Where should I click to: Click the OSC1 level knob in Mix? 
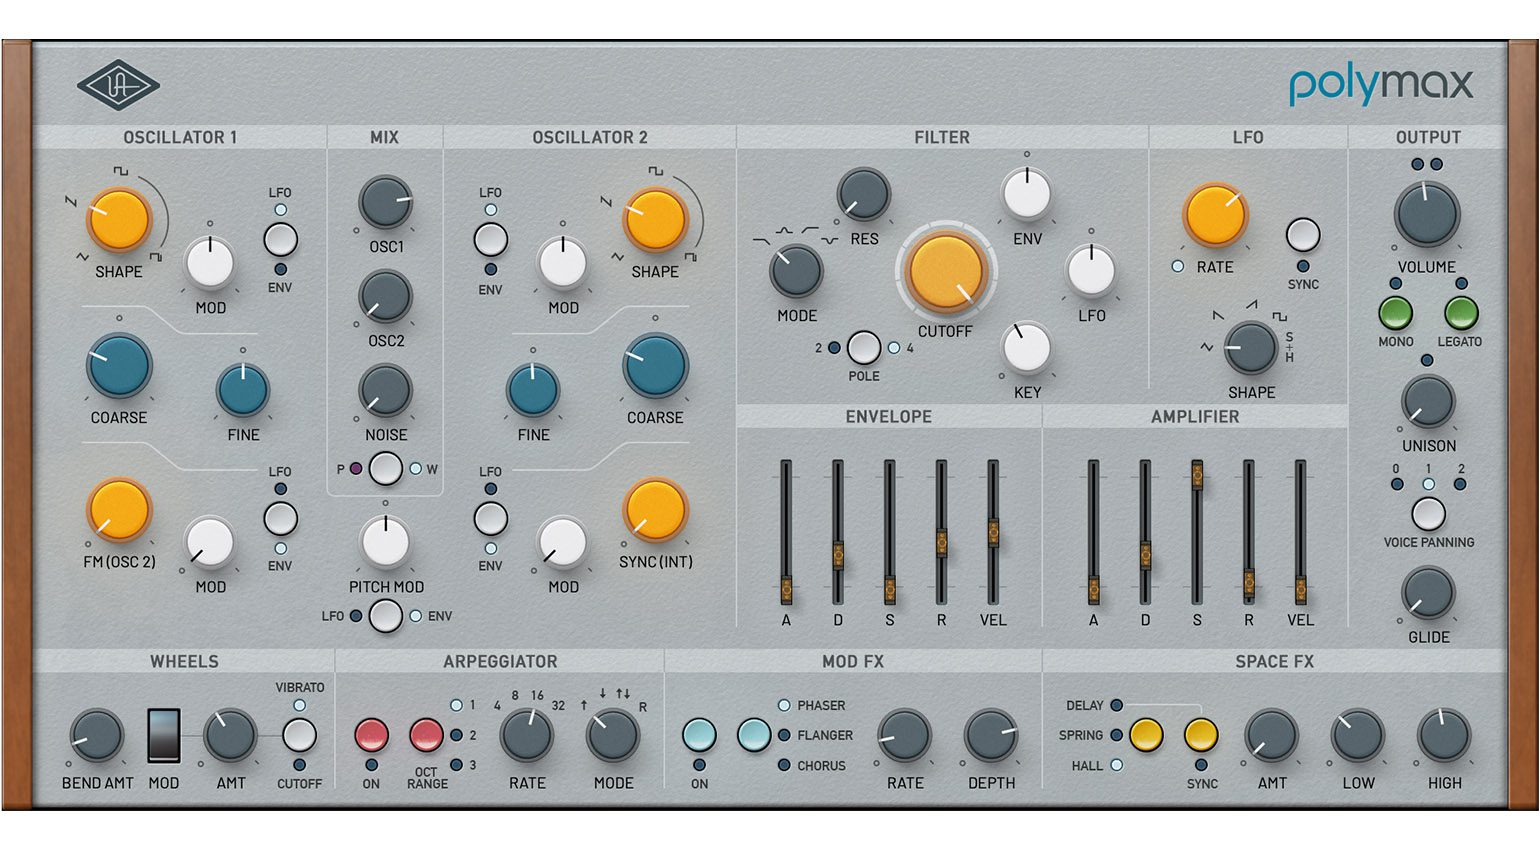pos(386,203)
